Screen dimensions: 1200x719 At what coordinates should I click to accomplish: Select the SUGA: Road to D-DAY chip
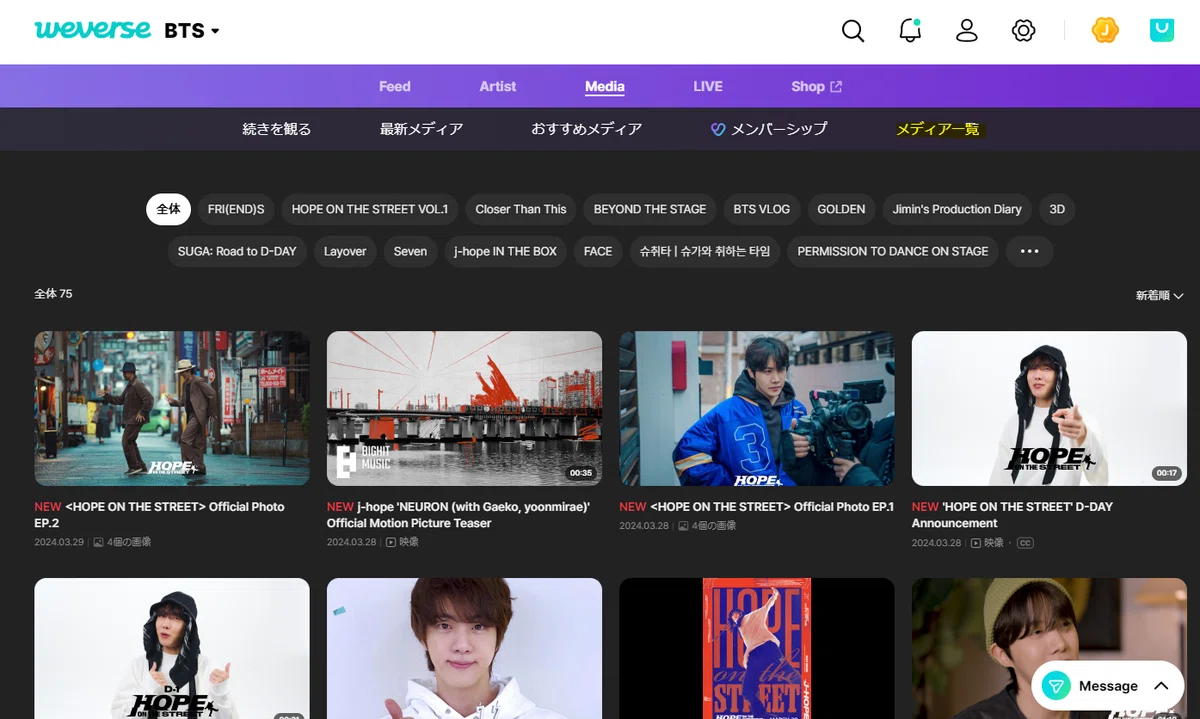pos(237,251)
